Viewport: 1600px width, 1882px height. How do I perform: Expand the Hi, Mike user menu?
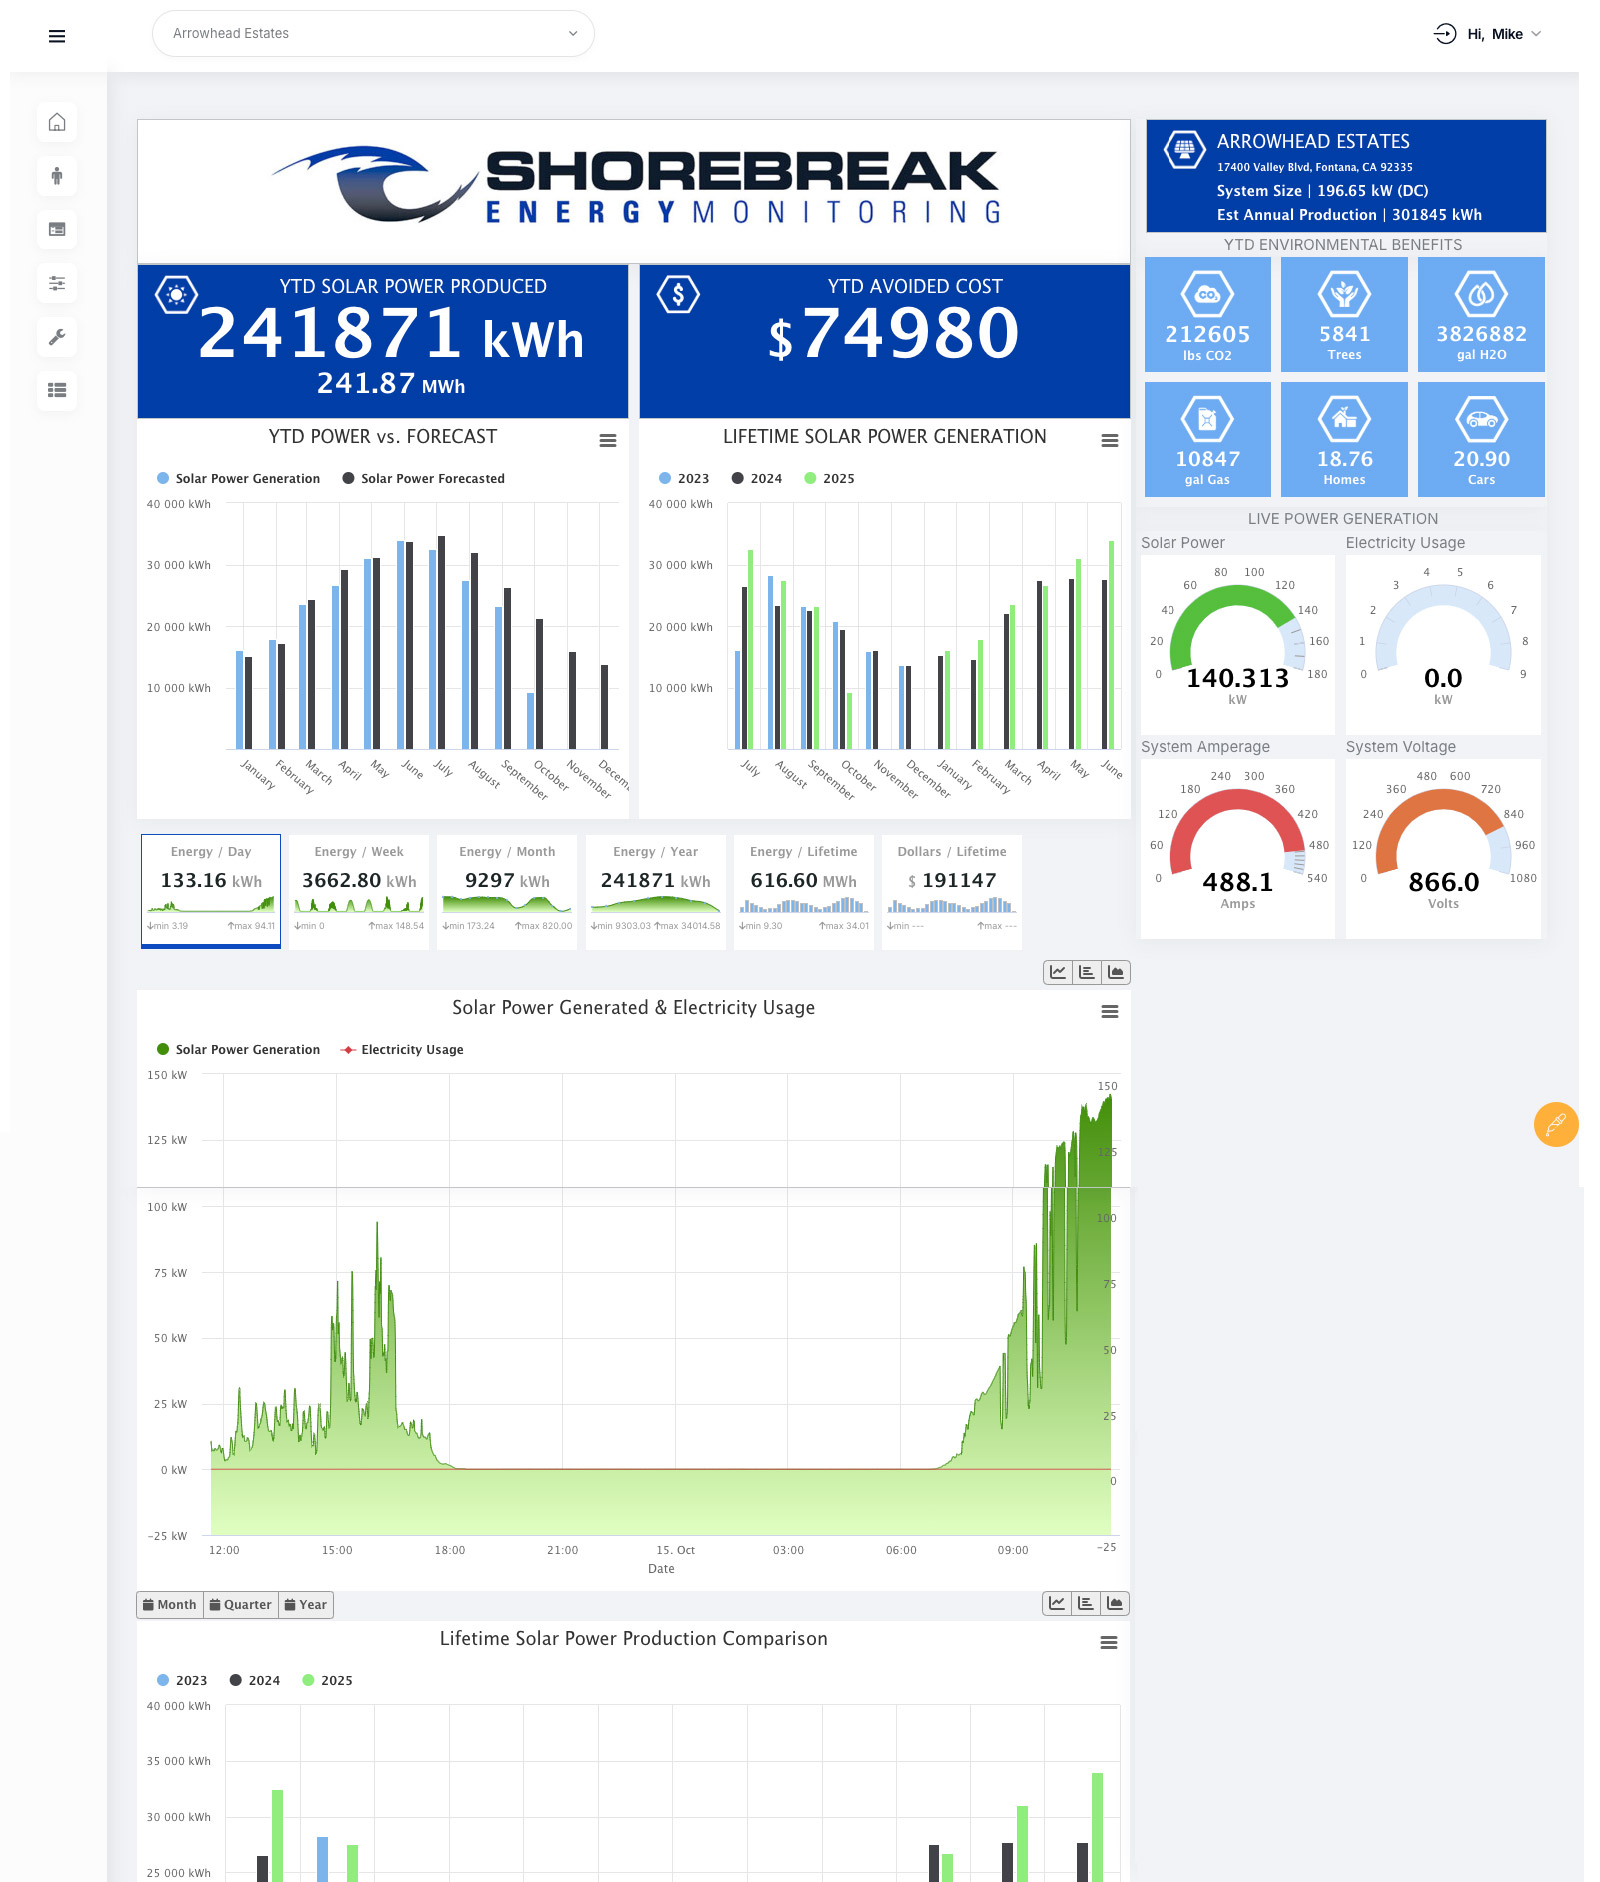point(1494,34)
